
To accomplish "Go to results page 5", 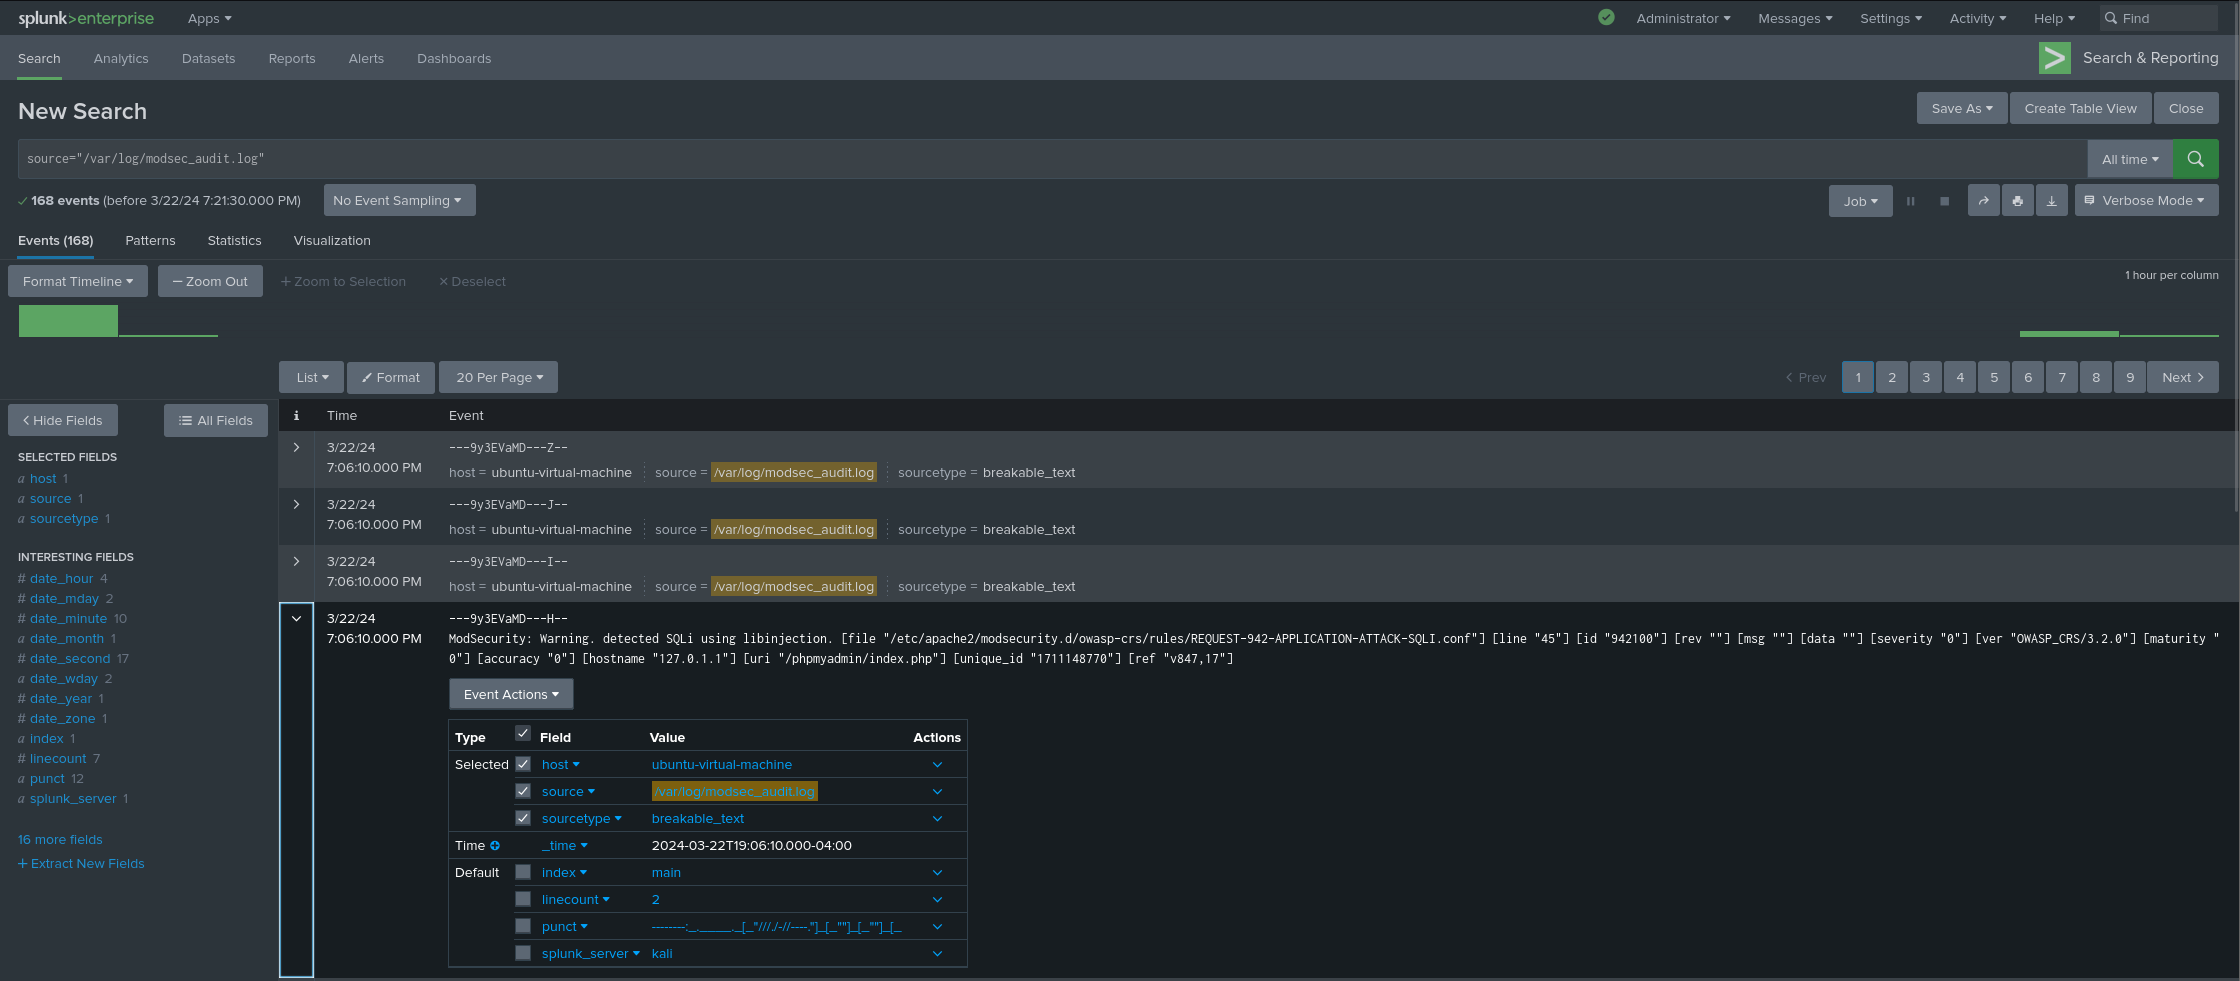I will (x=1994, y=377).
